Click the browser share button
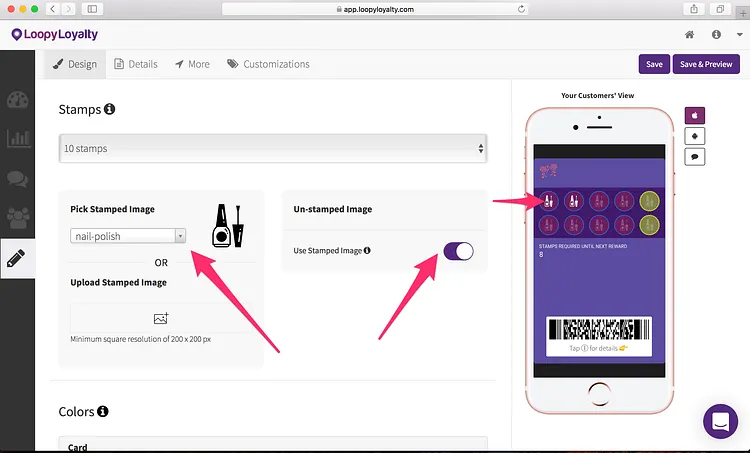 (x=694, y=9)
